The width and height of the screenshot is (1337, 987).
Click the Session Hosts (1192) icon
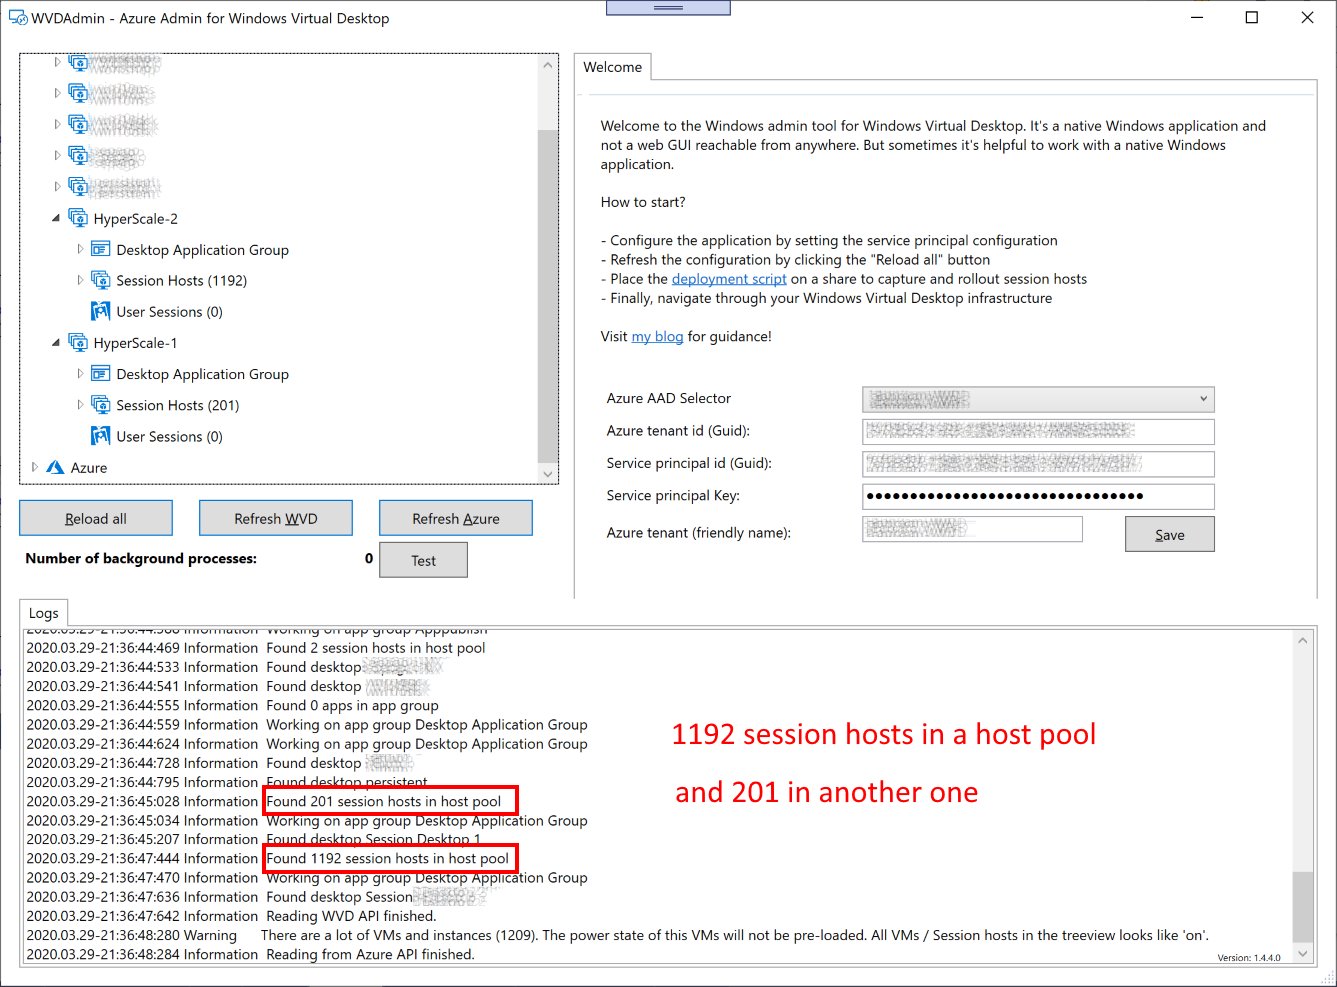click(x=100, y=280)
